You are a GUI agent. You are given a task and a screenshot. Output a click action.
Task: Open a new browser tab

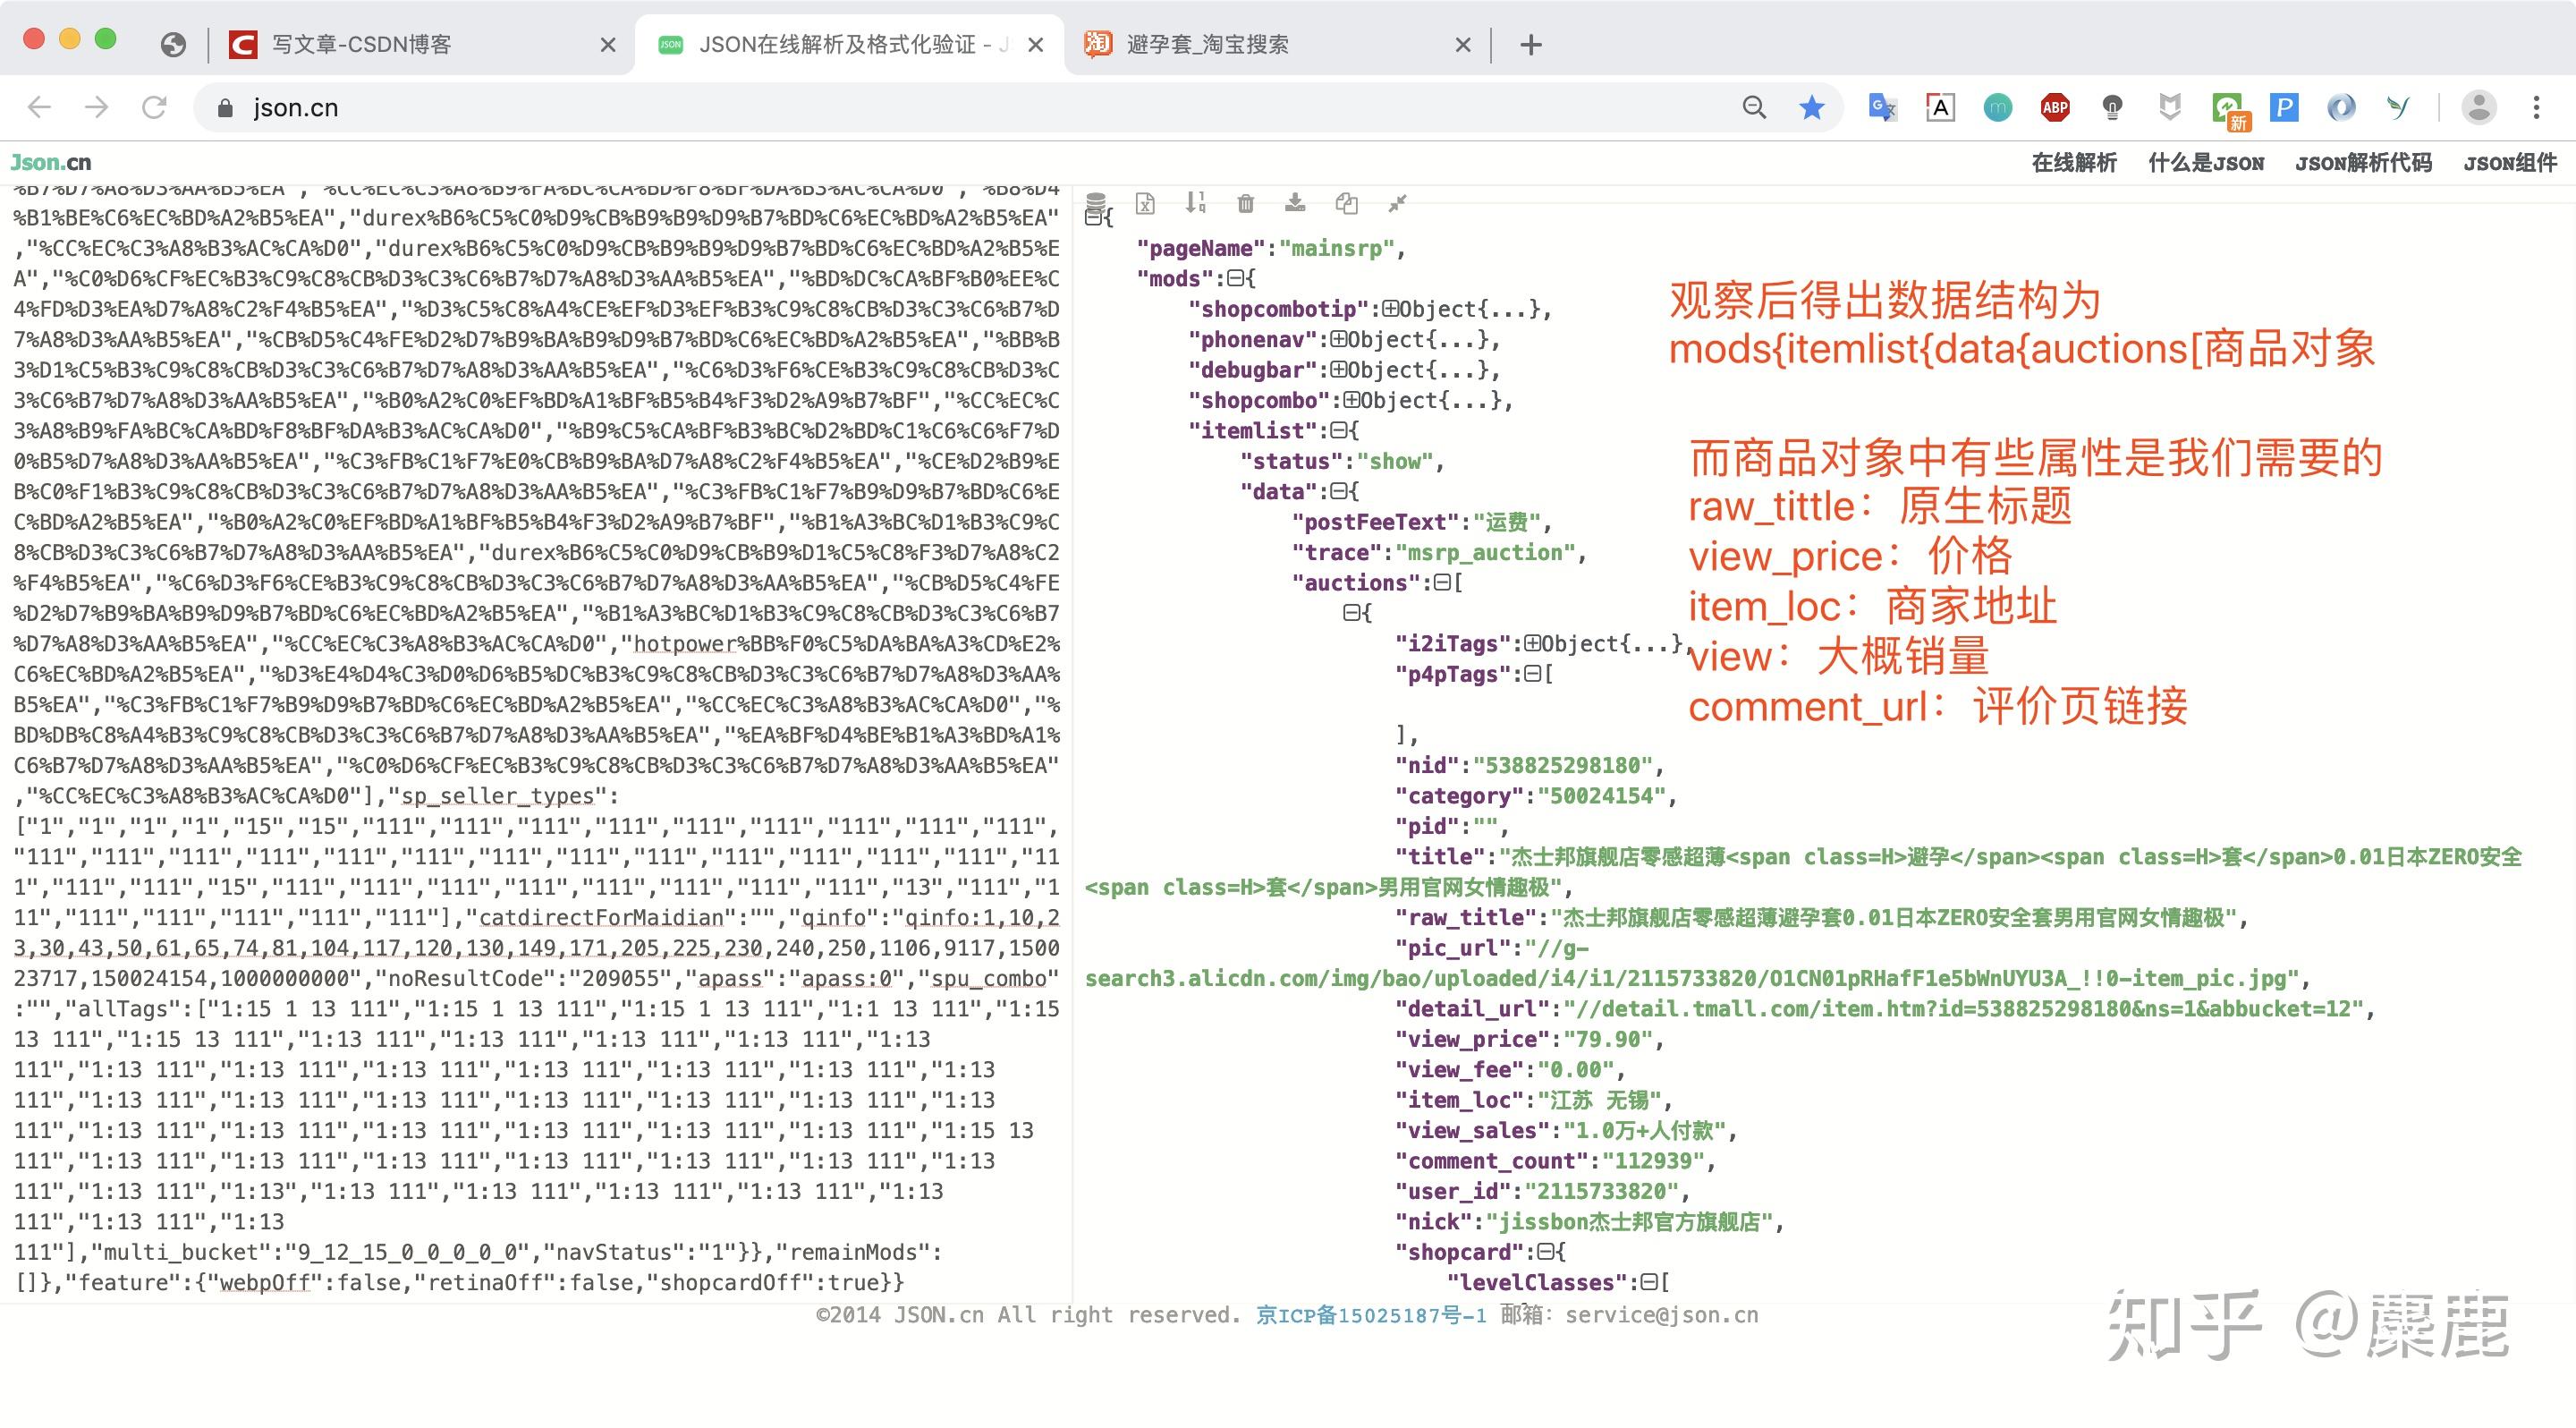coord(1530,45)
